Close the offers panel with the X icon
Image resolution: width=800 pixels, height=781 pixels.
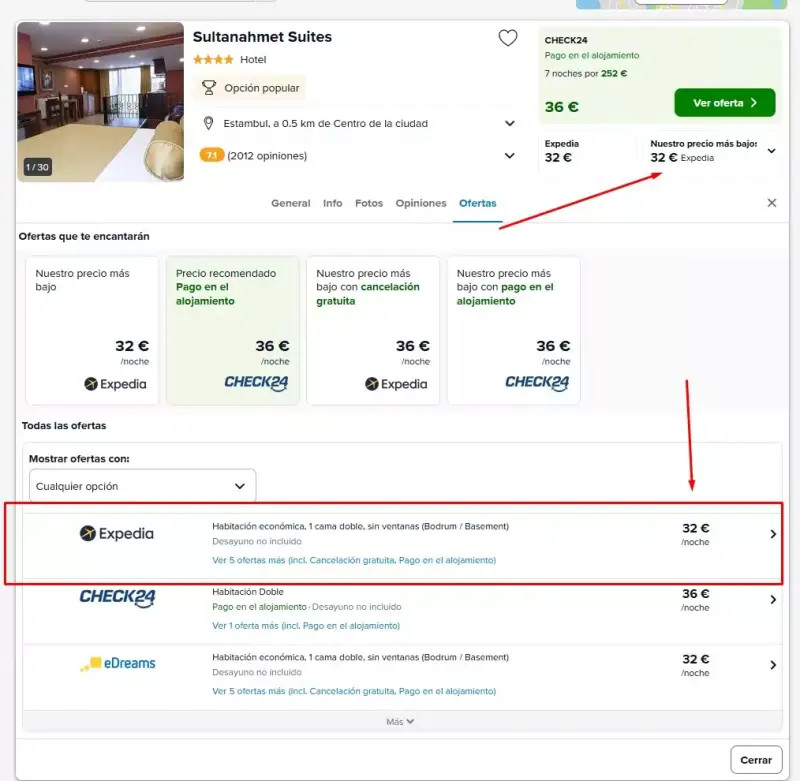point(771,203)
